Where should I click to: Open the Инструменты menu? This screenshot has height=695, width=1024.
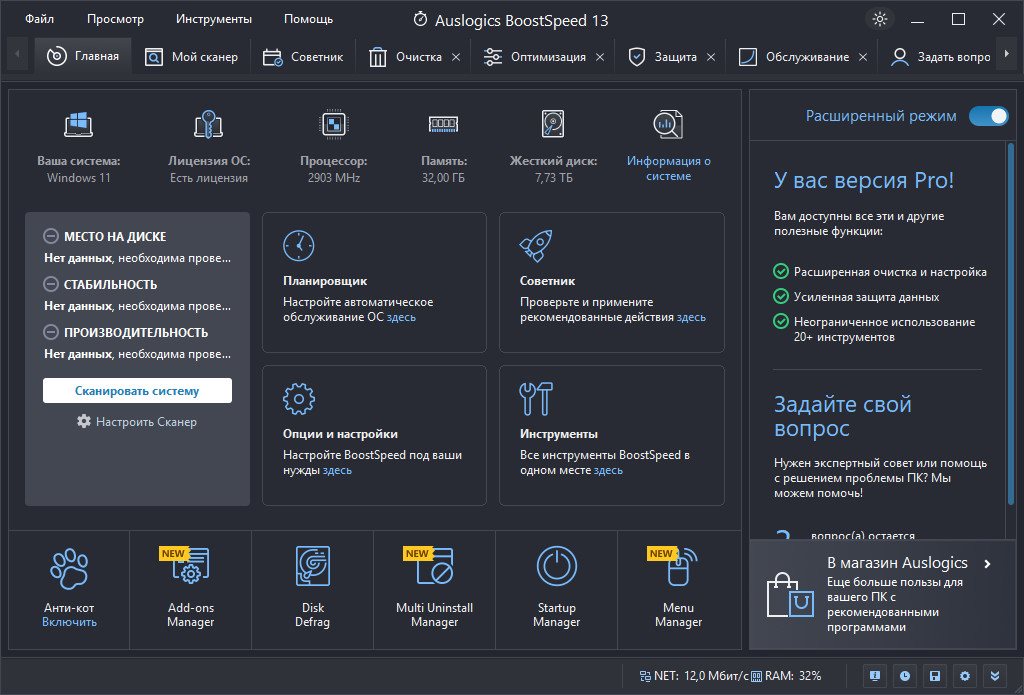pos(214,19)
